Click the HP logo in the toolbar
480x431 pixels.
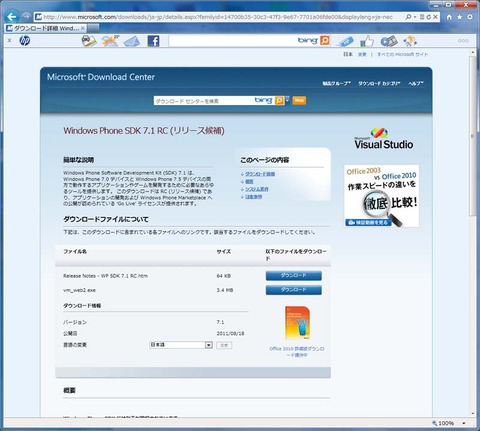pyautogui.click(x=25, y=41)
